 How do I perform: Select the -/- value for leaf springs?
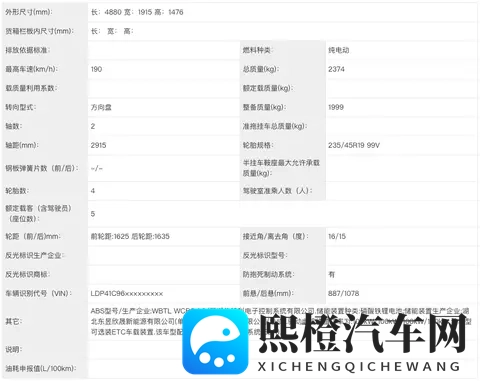97,168
